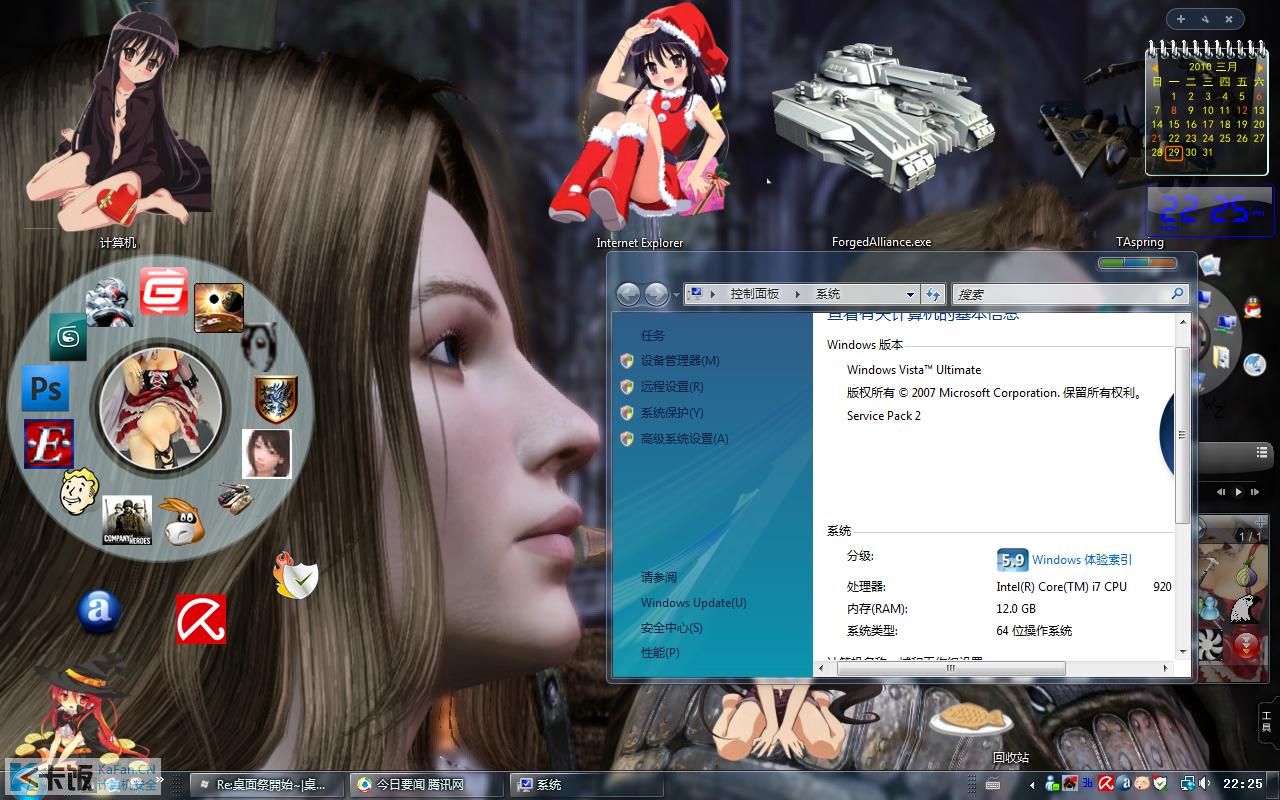This screenshot has height=800, width=1280.
Task: Click the Forward arrow in System window
Action: coord(656,294)
